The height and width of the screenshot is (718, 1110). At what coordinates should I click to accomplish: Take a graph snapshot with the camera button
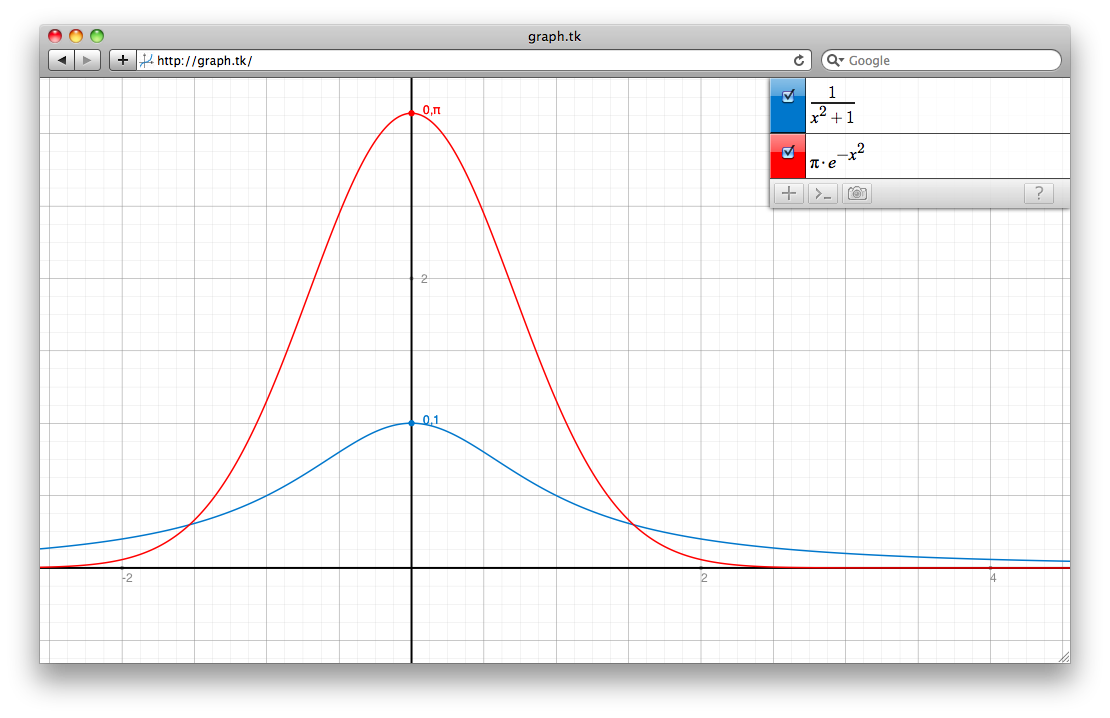[x=857, y=193]
